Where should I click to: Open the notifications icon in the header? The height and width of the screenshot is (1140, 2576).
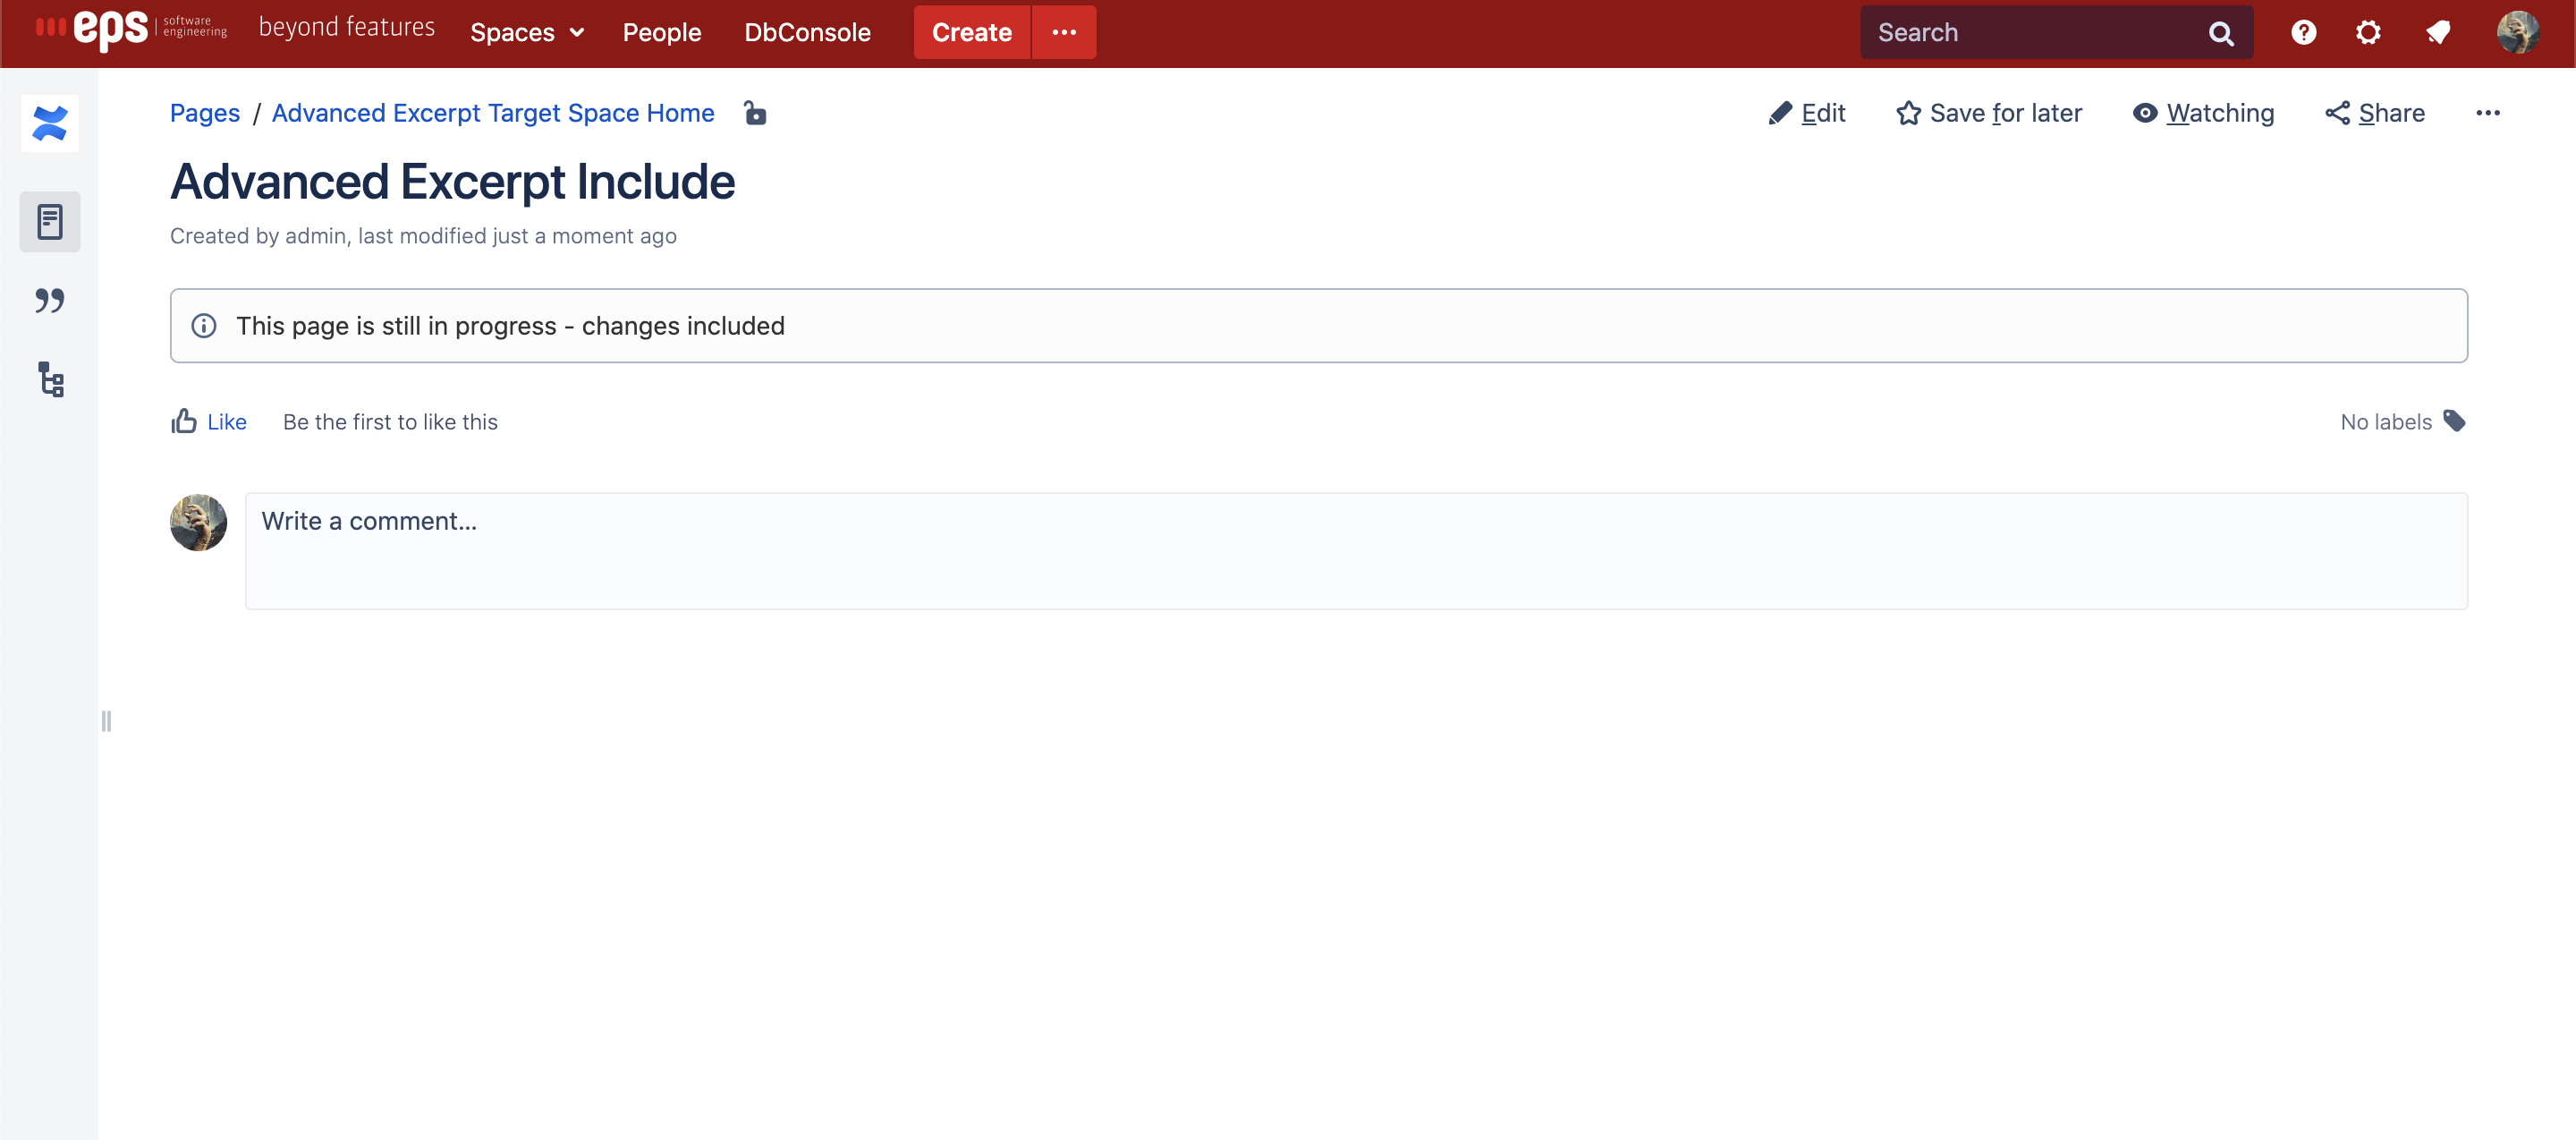pyautogui.click(x=2437, y=32)
